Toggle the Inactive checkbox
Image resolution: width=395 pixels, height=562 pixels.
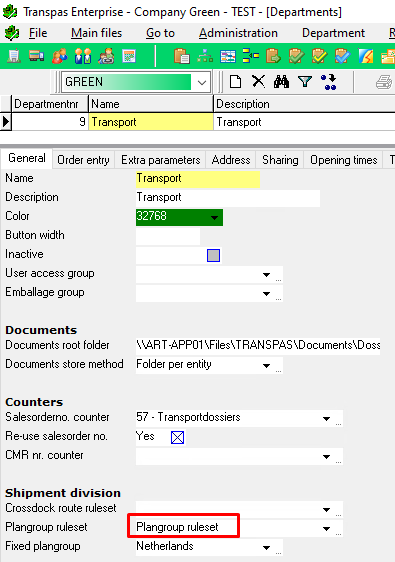tap(213, 256)
